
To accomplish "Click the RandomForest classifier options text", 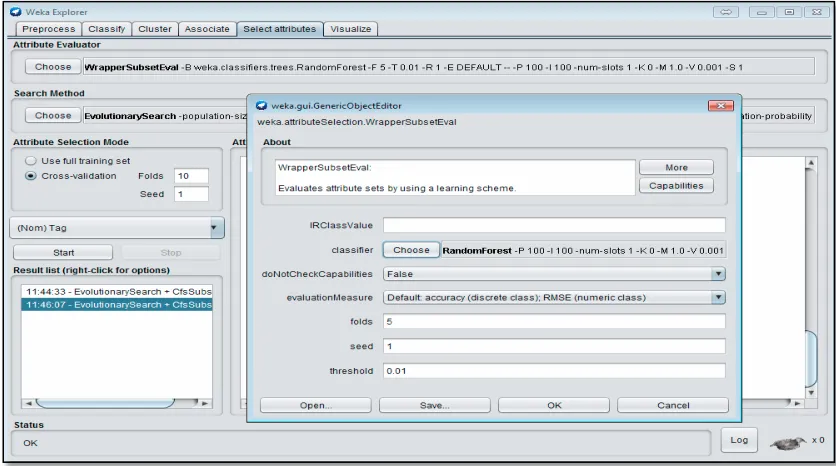I will tap(583, 251).
